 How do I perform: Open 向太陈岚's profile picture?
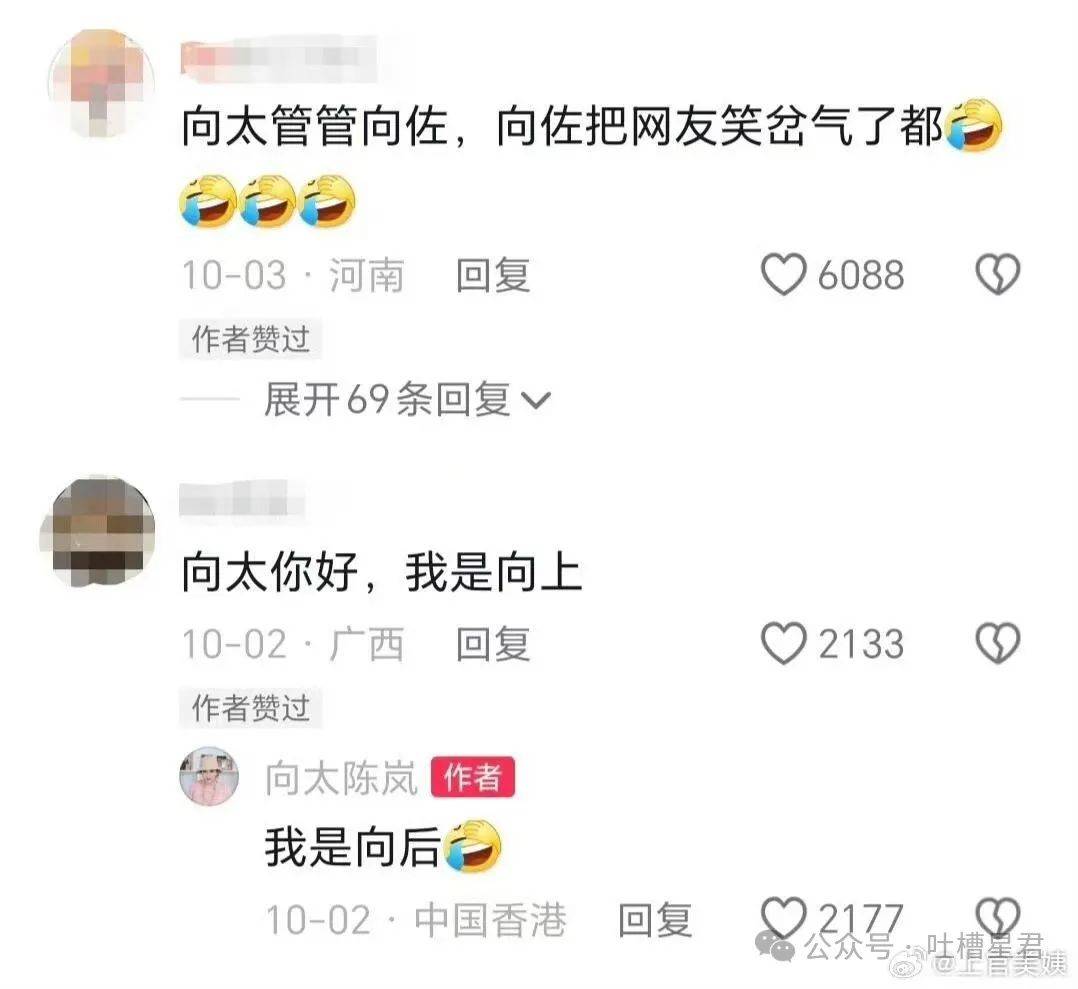209,775
